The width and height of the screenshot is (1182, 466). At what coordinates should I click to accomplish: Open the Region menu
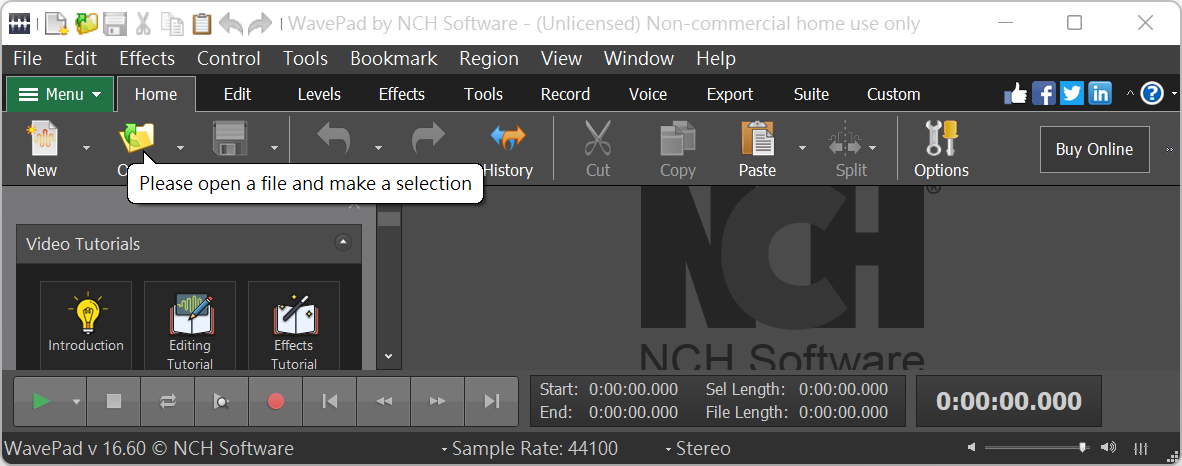pyautogui.click(x=488, y=59)
